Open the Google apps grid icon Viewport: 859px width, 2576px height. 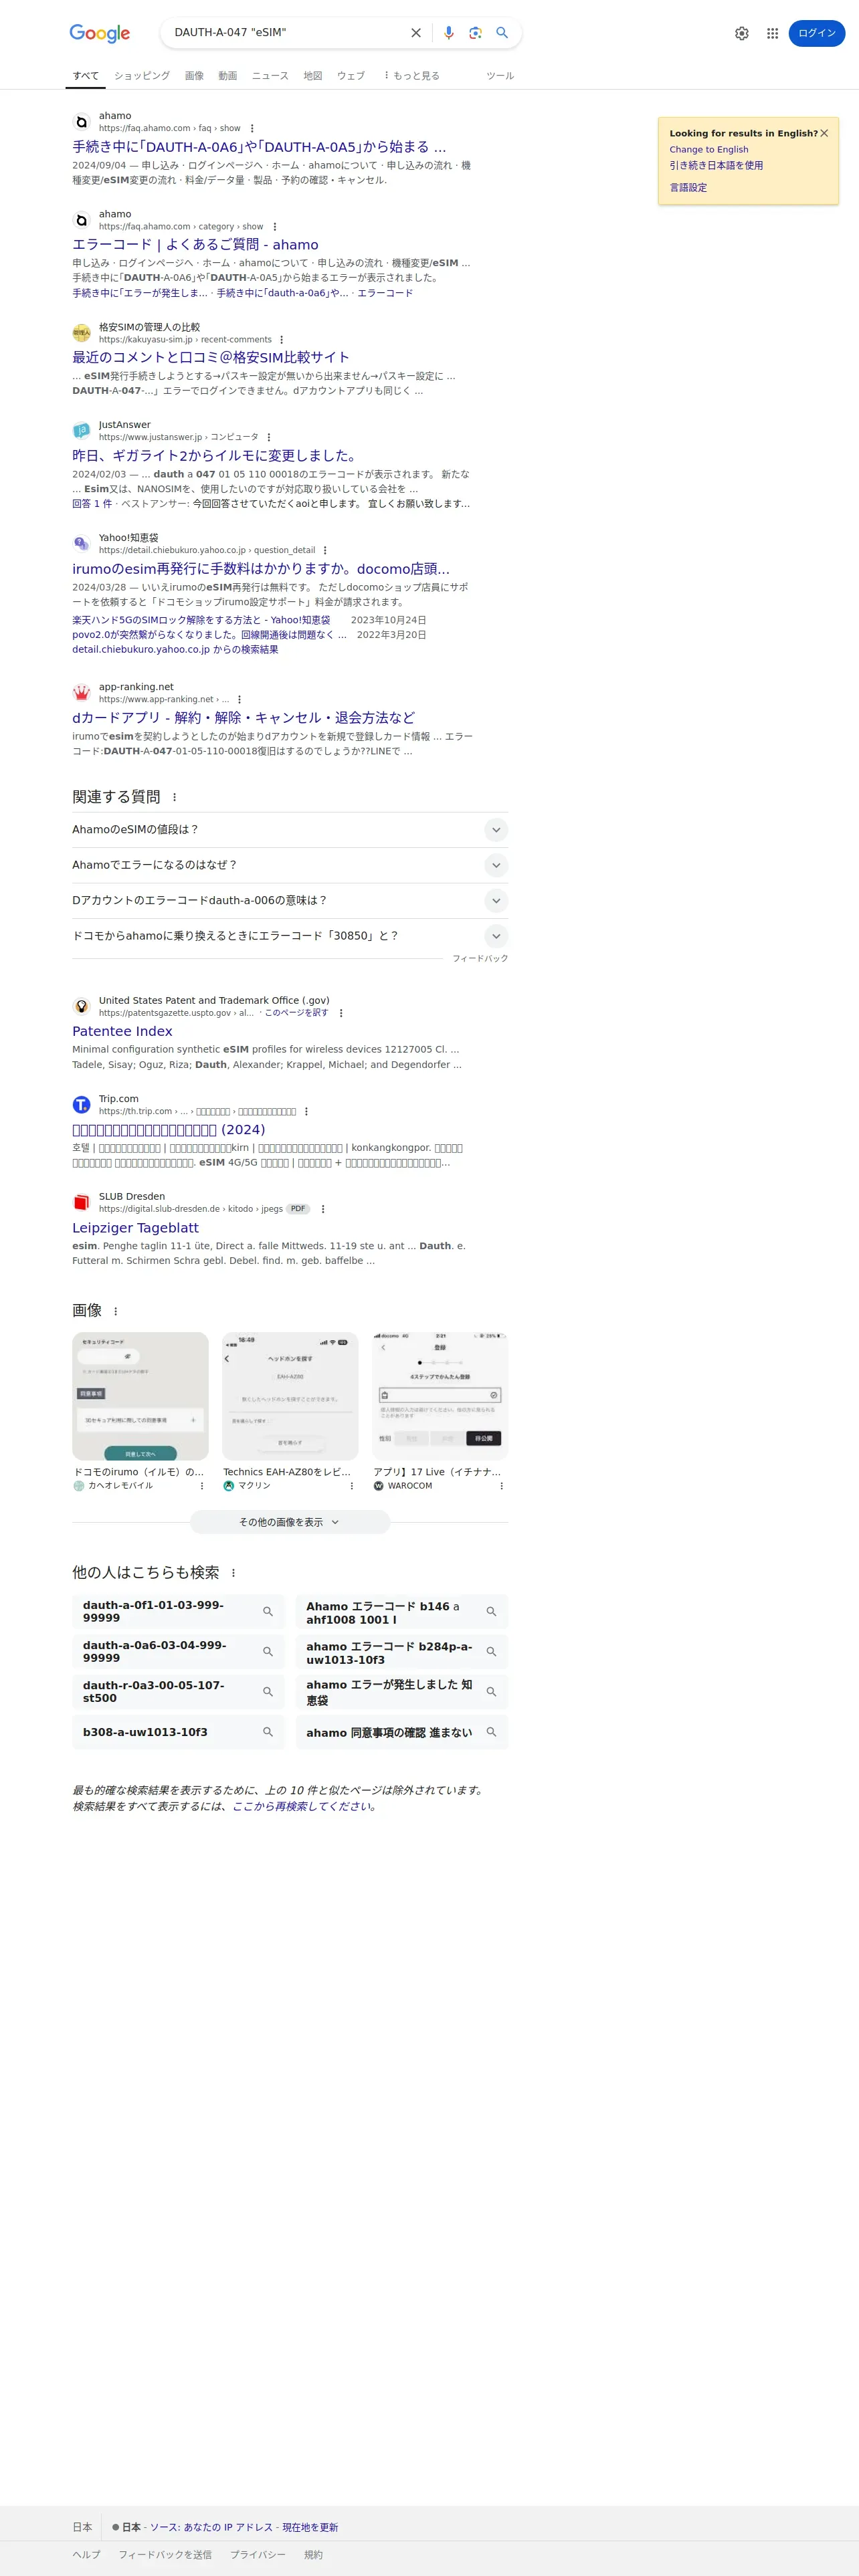tap(772, 33)
